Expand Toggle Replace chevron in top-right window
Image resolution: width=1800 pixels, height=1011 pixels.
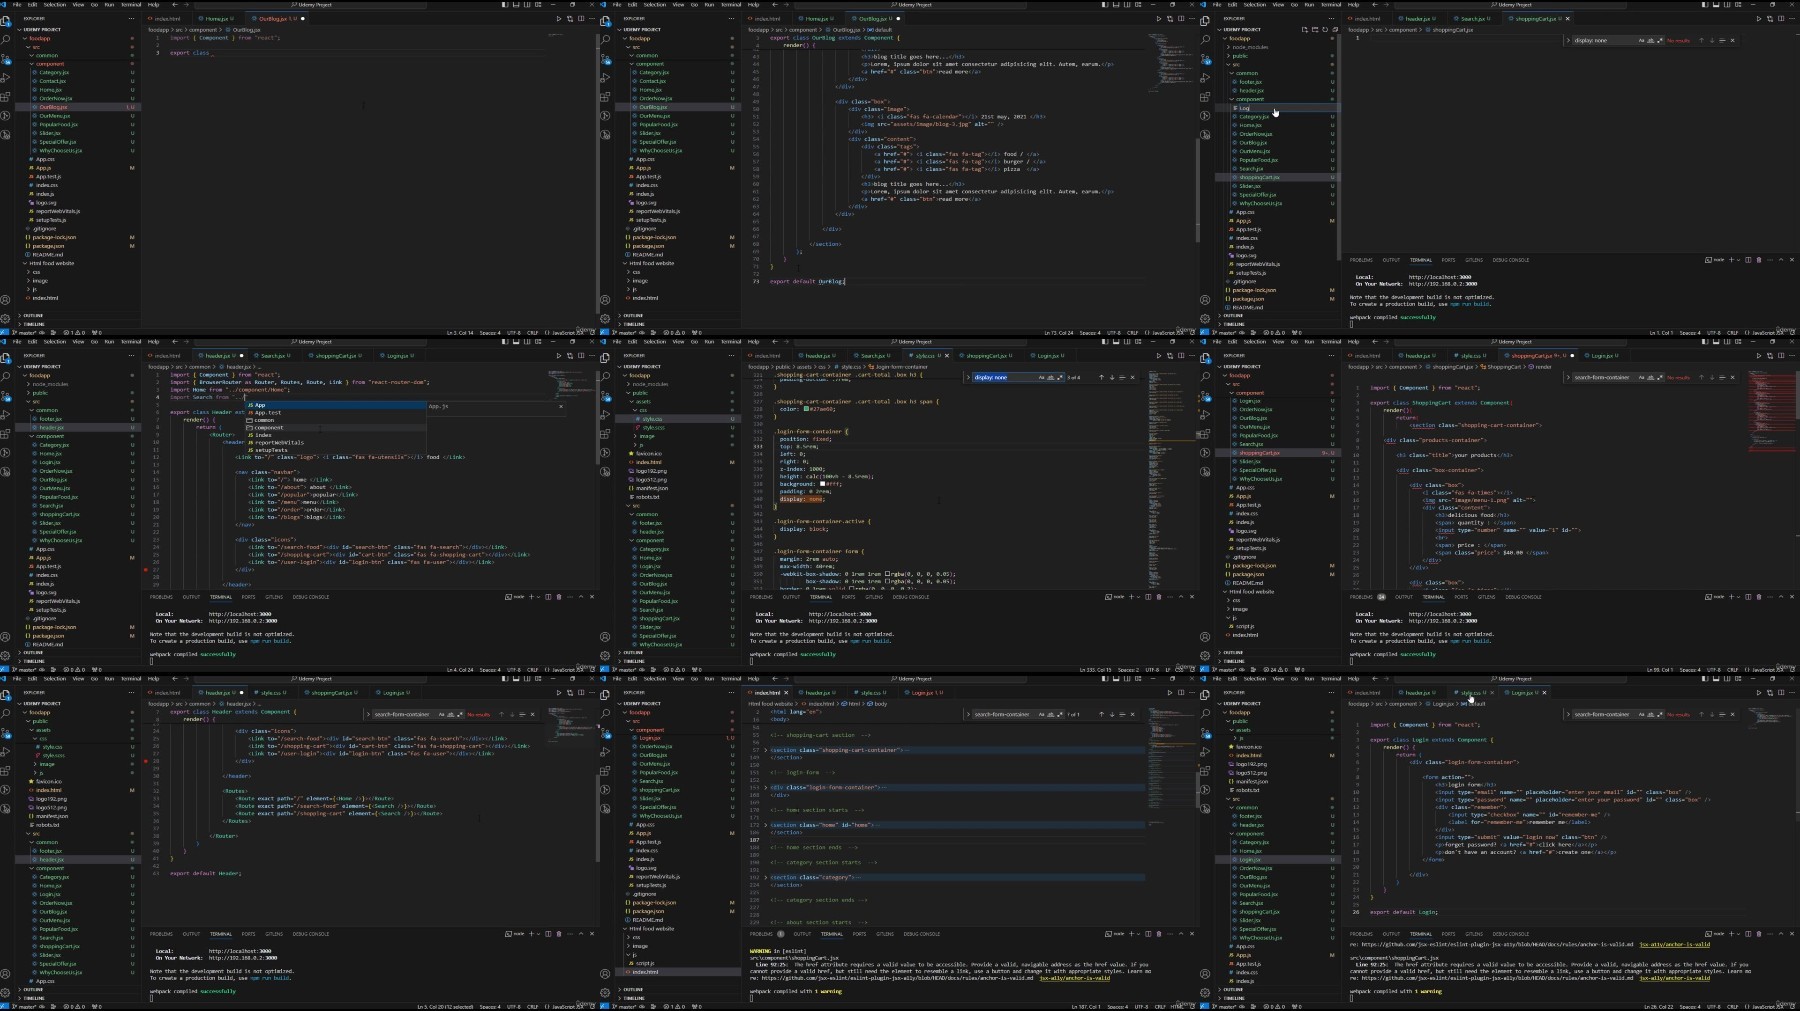(x=1568, y=41)
